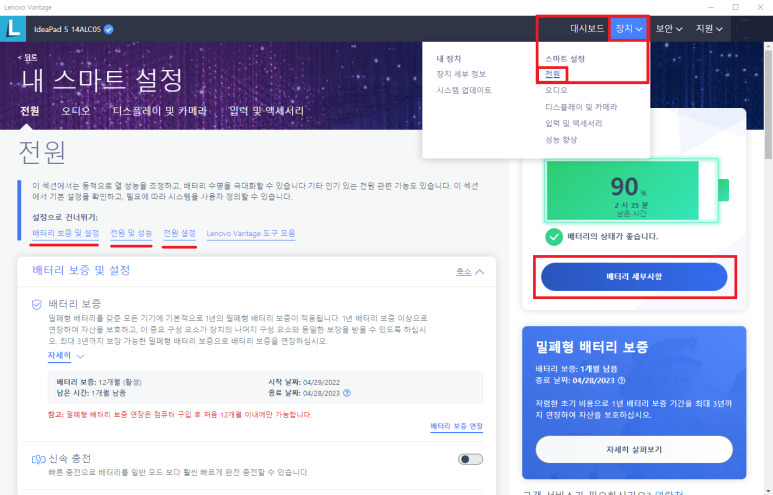Image resolution: width=773 pixels, height=495 pixels.
Task: Click the 90% battery gauge graphic
Action: (636, 190)
